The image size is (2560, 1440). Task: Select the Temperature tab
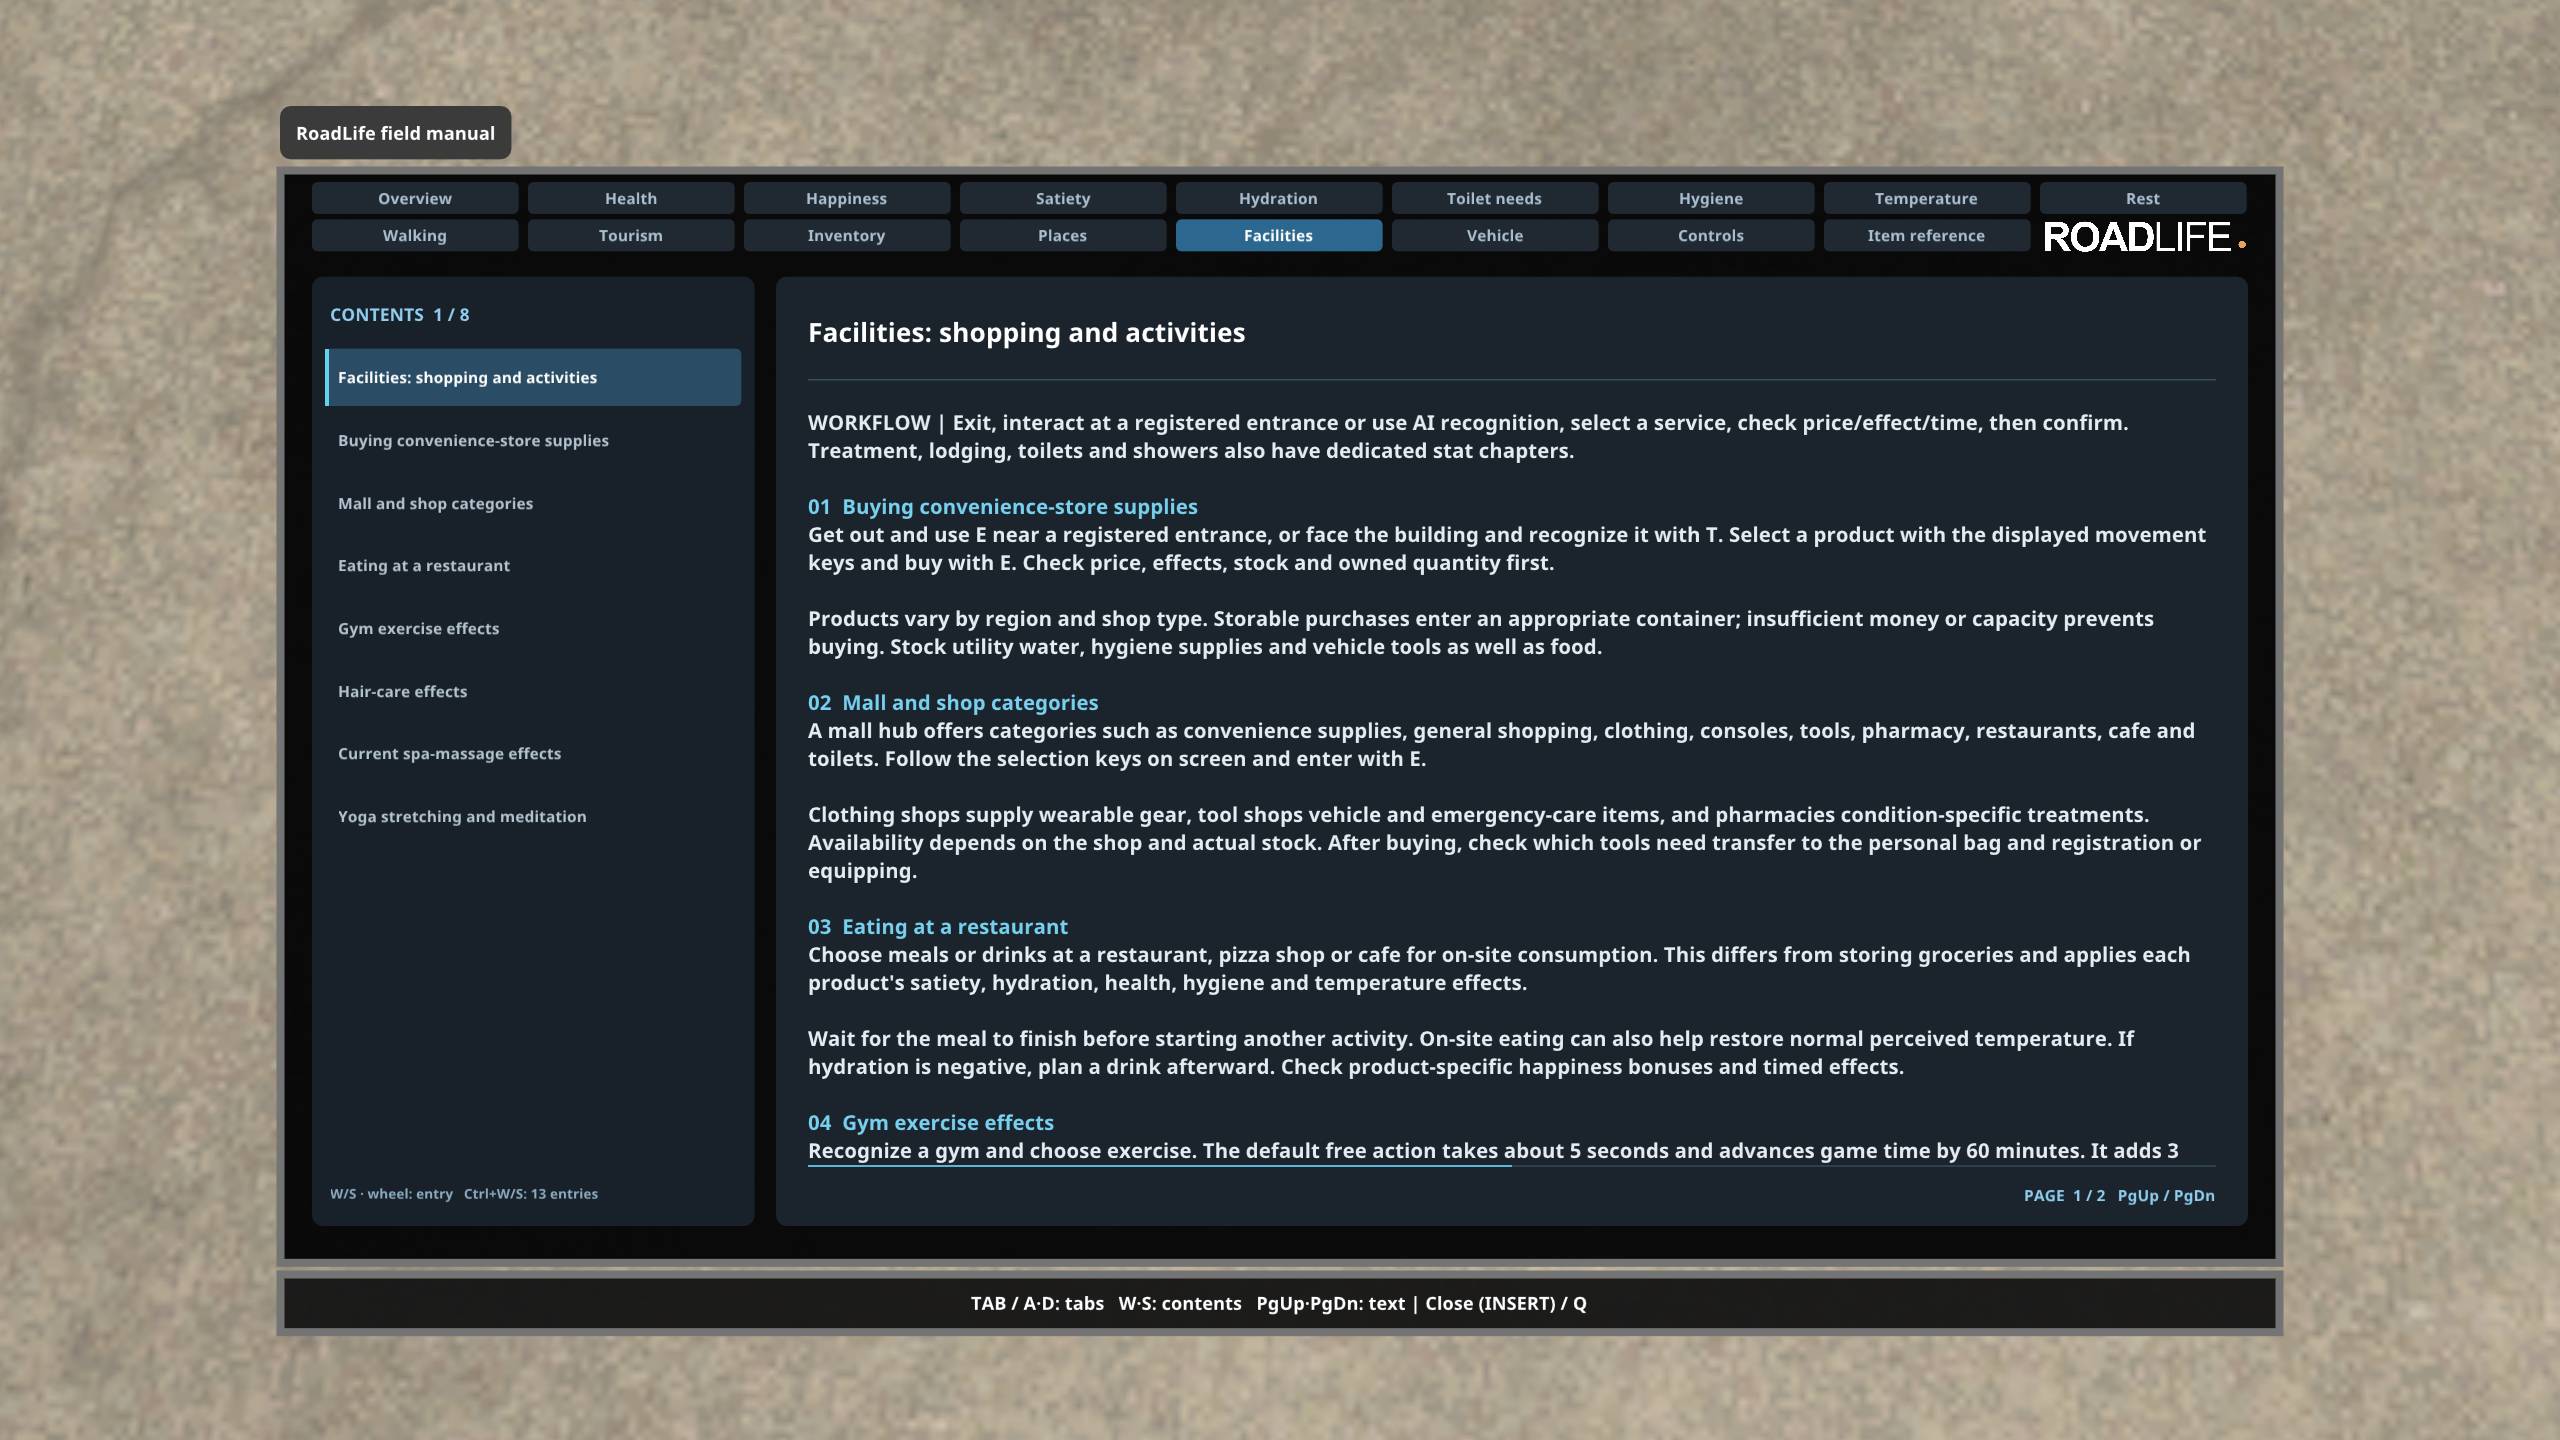coord(1927,198)
